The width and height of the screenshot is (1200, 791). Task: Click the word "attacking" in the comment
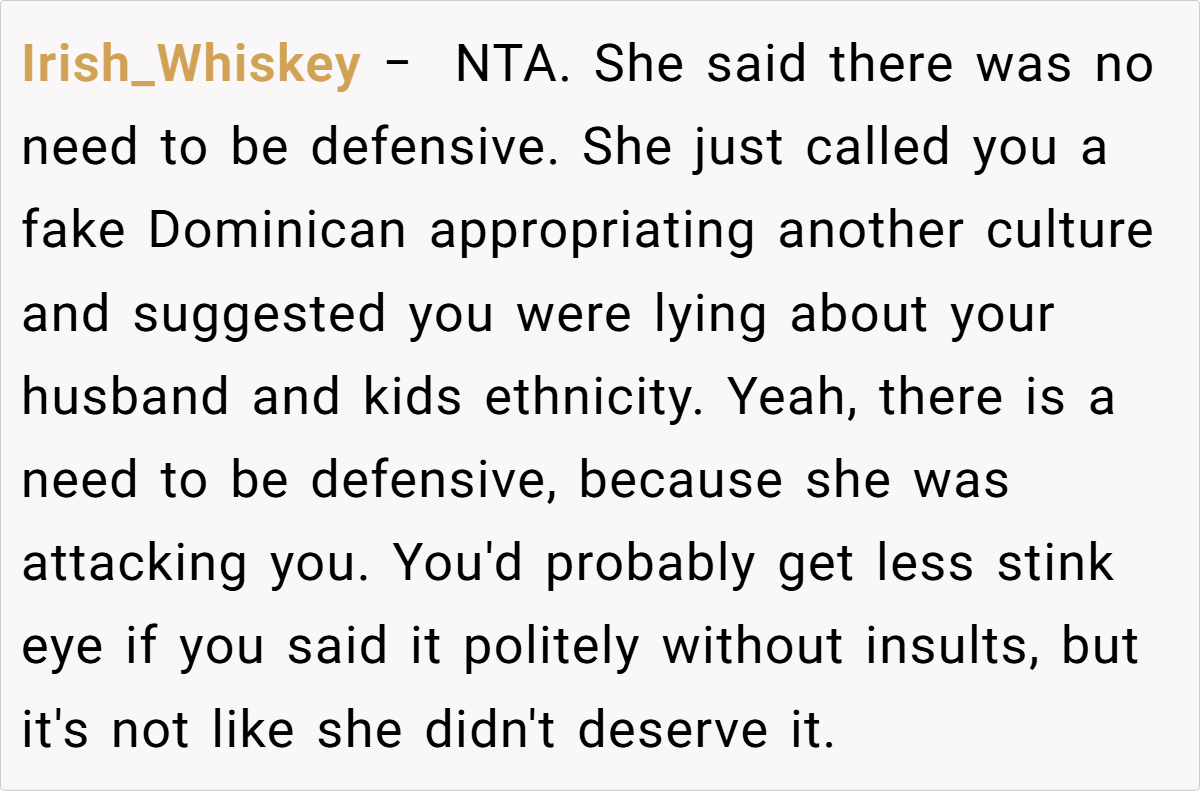point(135,563)
